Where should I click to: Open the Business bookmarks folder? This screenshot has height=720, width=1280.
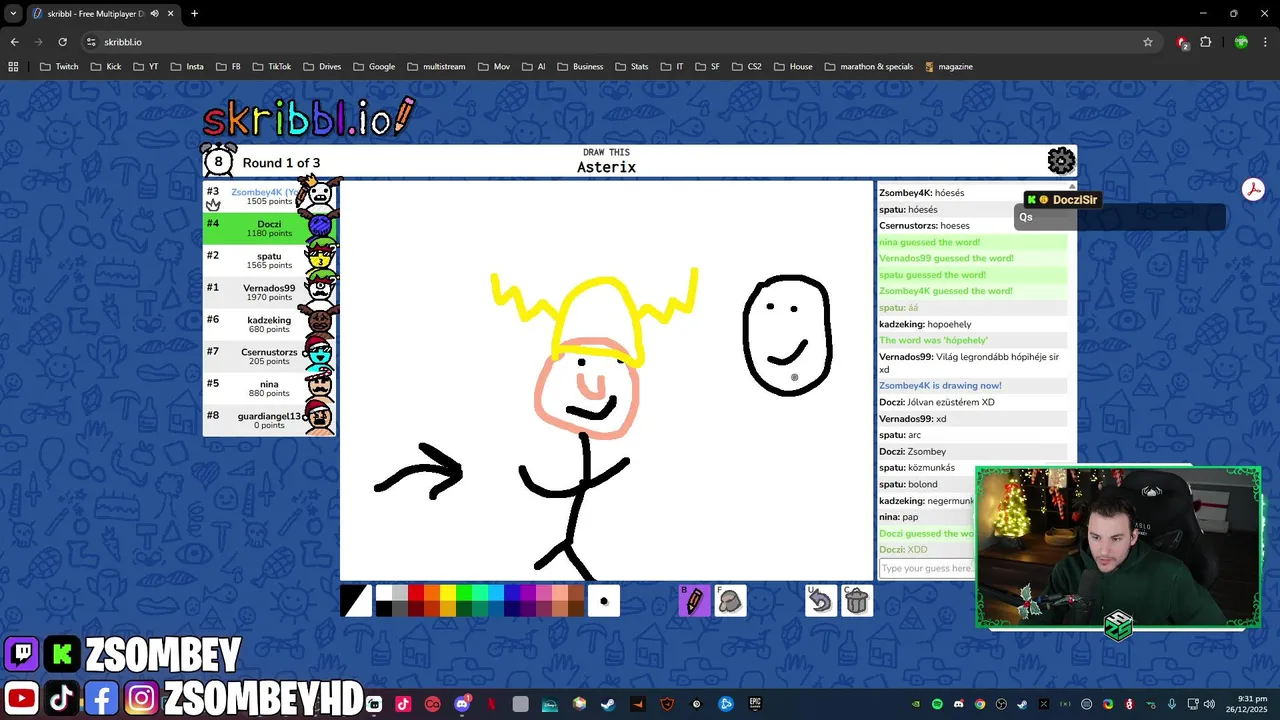pyautogui.click(x=579, y=67)
